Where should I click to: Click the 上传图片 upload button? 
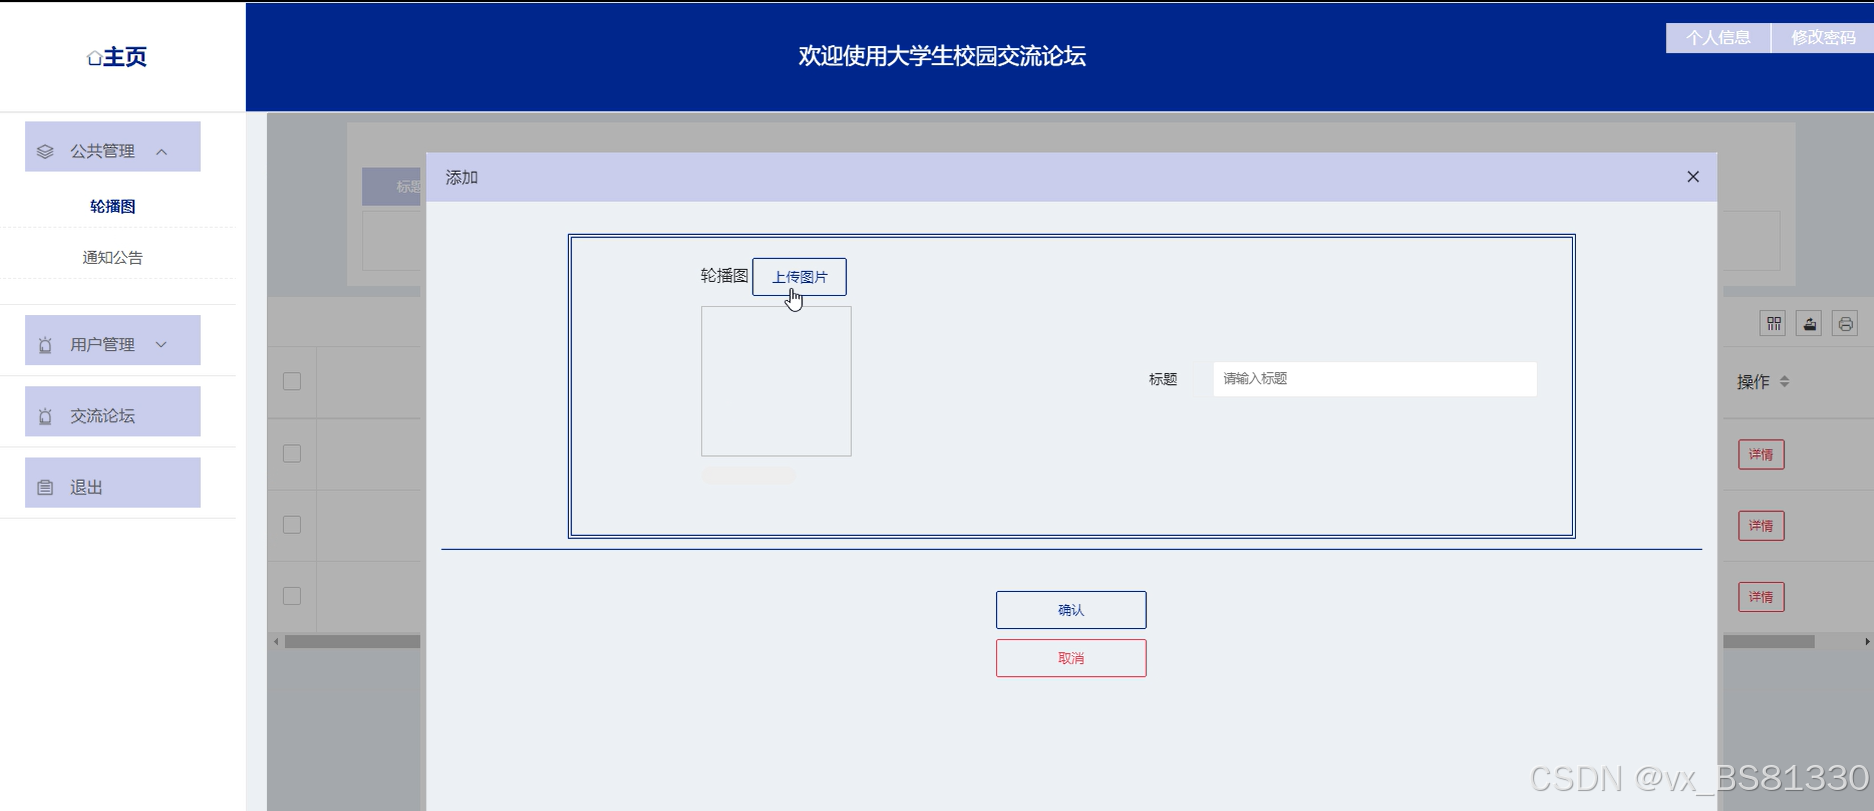(799, 277)
